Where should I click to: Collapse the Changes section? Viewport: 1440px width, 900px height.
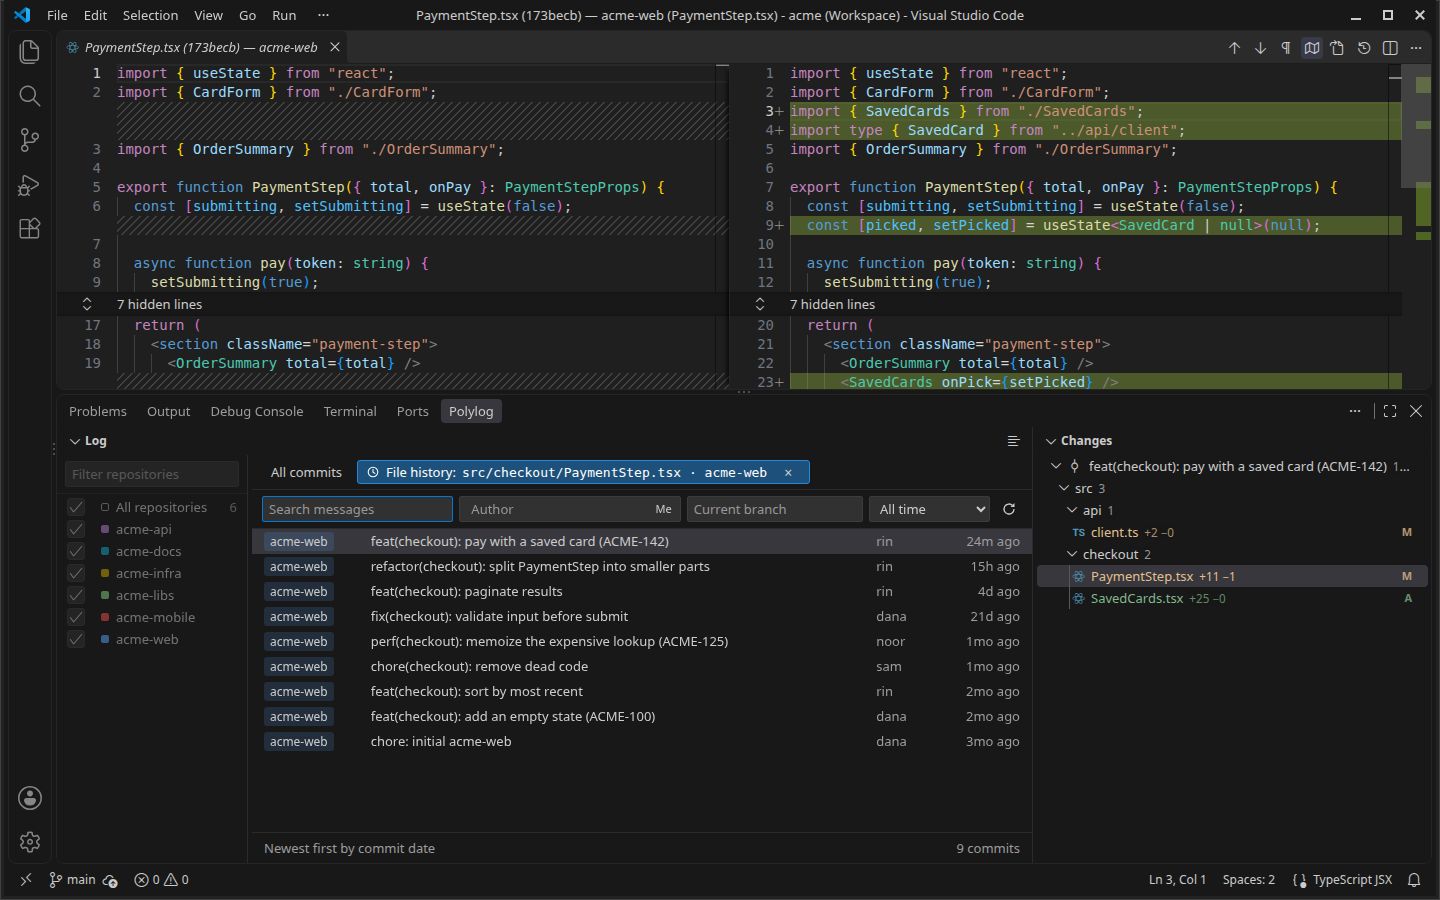tap(1051, 441)
